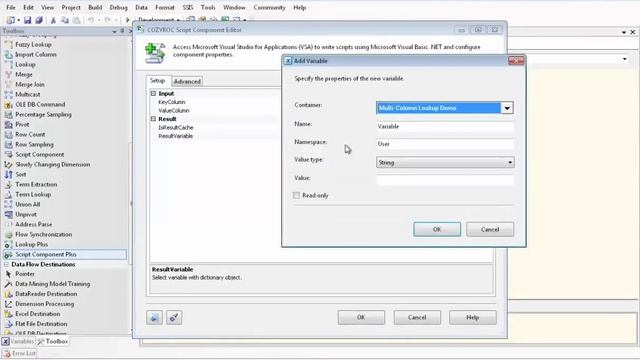Select DataReader Destination toolbox item
Image resolution: width=640 pixels, height=360 pixels.
tap(46, 294)
